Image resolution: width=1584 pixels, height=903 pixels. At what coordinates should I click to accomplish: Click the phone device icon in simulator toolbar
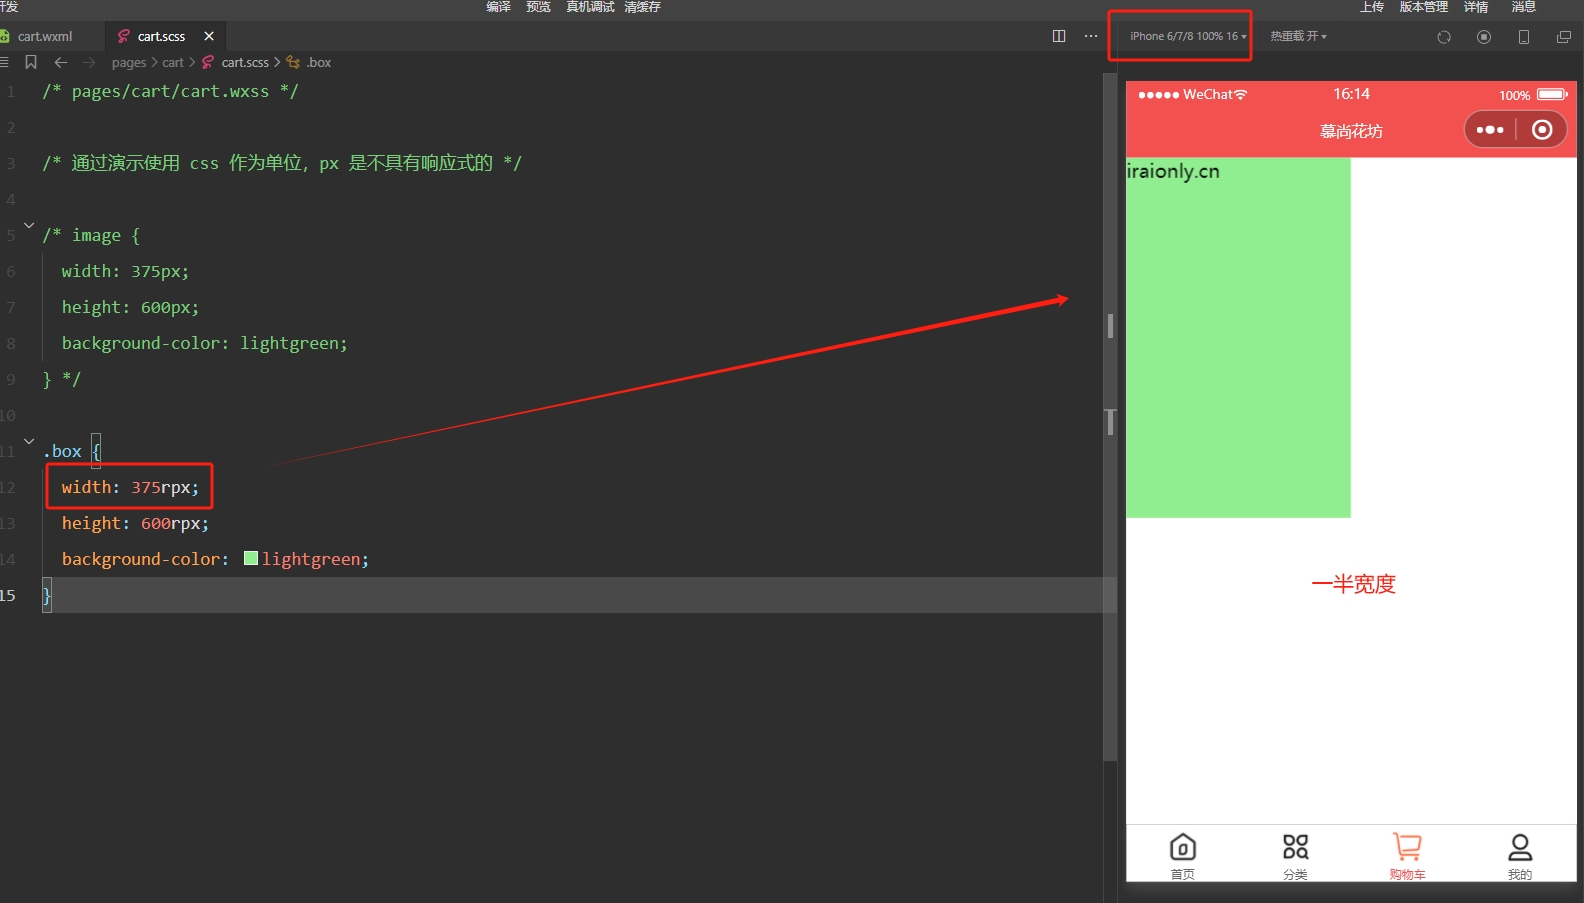tap(1524, 37)
